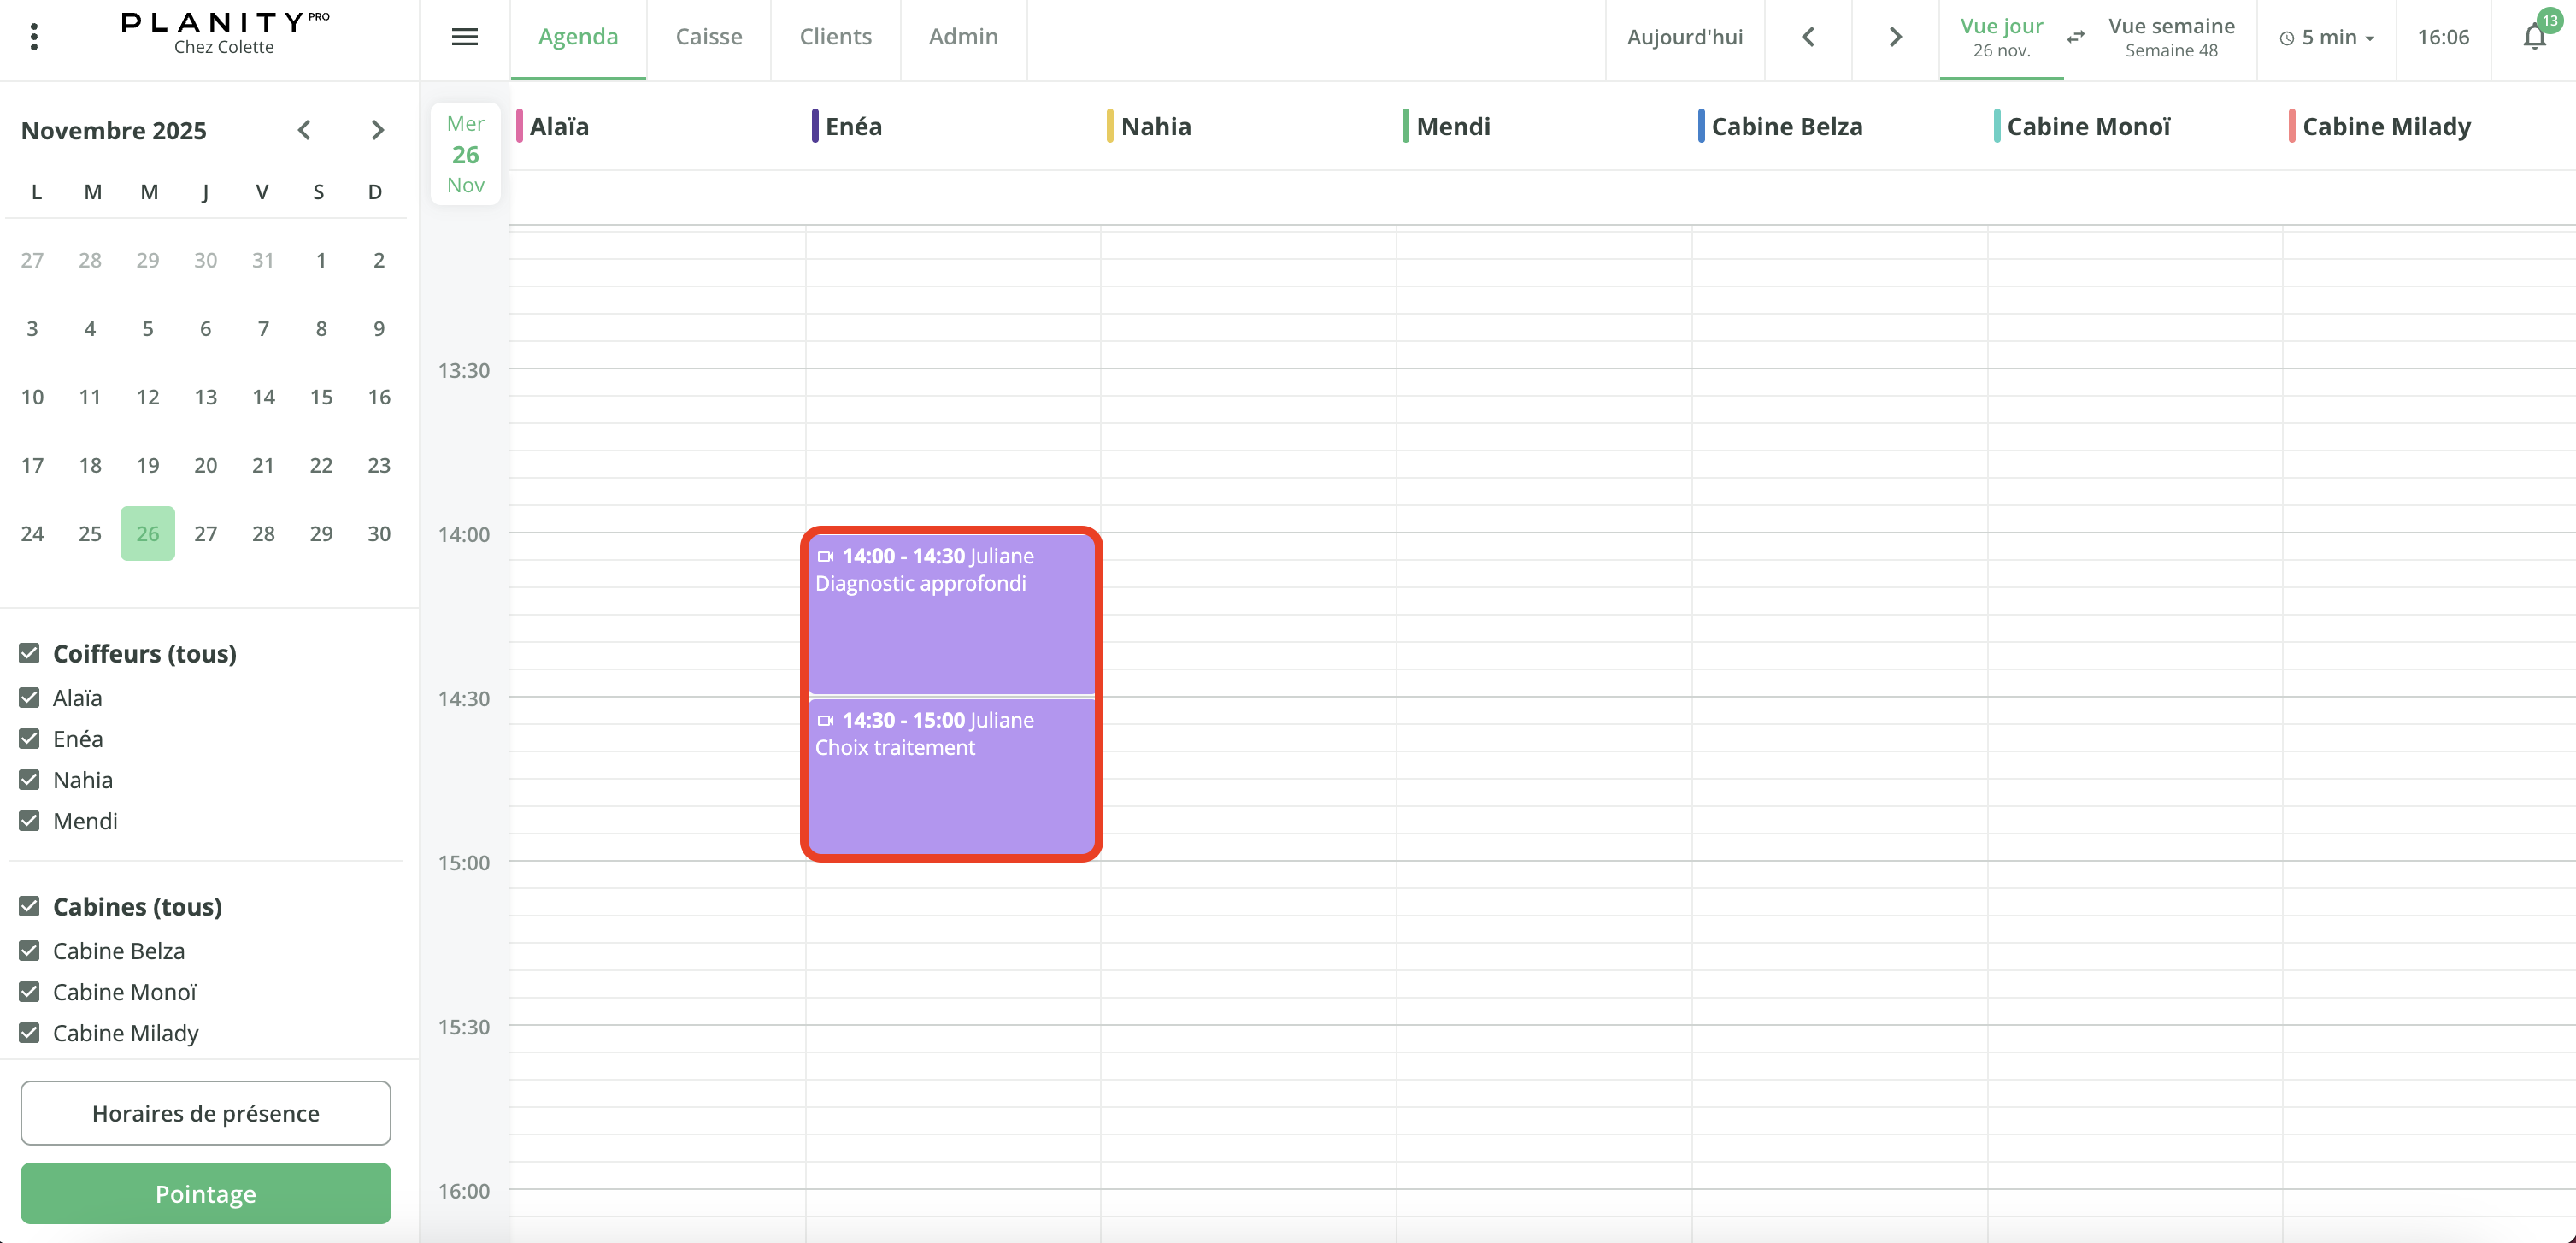Viewport: 2576px width, 1243px height.
Task: Open Horaires de présence
Action: (205, 1113)
